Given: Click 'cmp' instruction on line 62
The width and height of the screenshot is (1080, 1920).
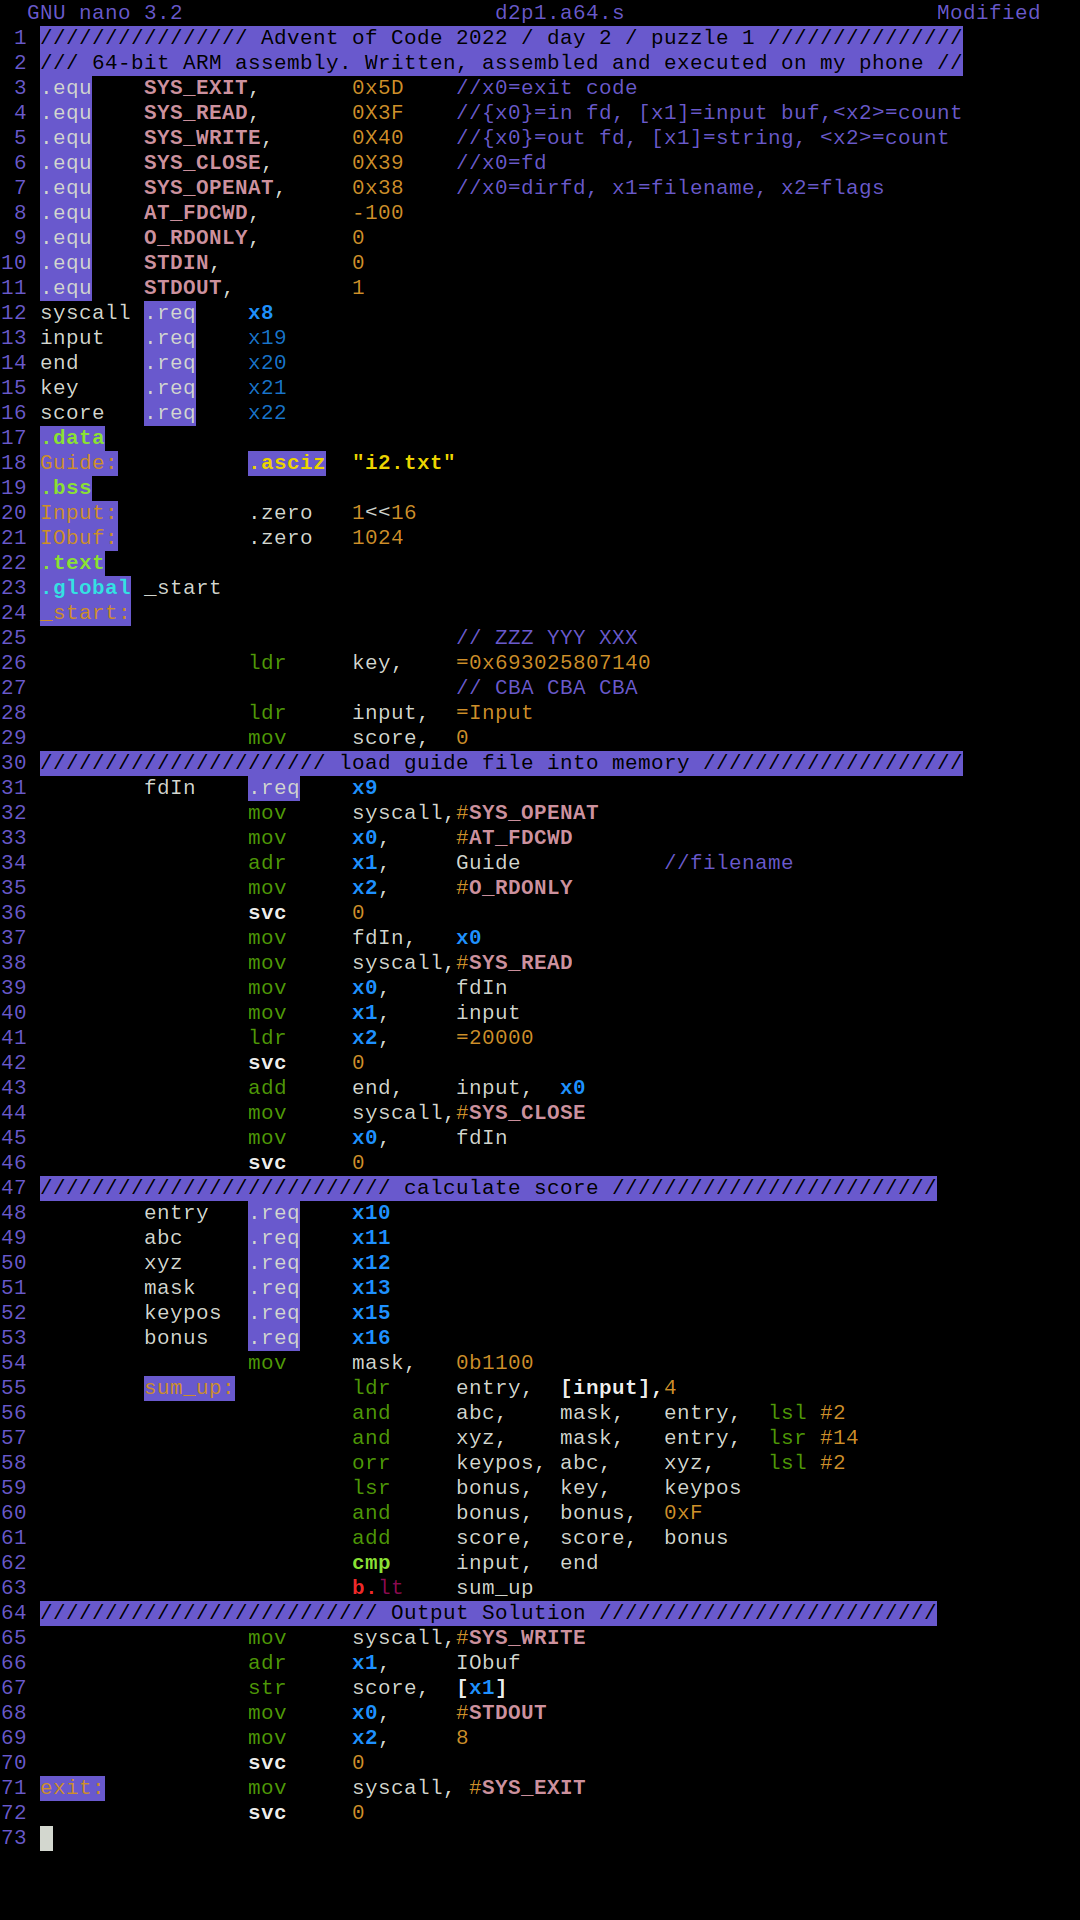Looking at the screenshot, I should pos(371,1563).
